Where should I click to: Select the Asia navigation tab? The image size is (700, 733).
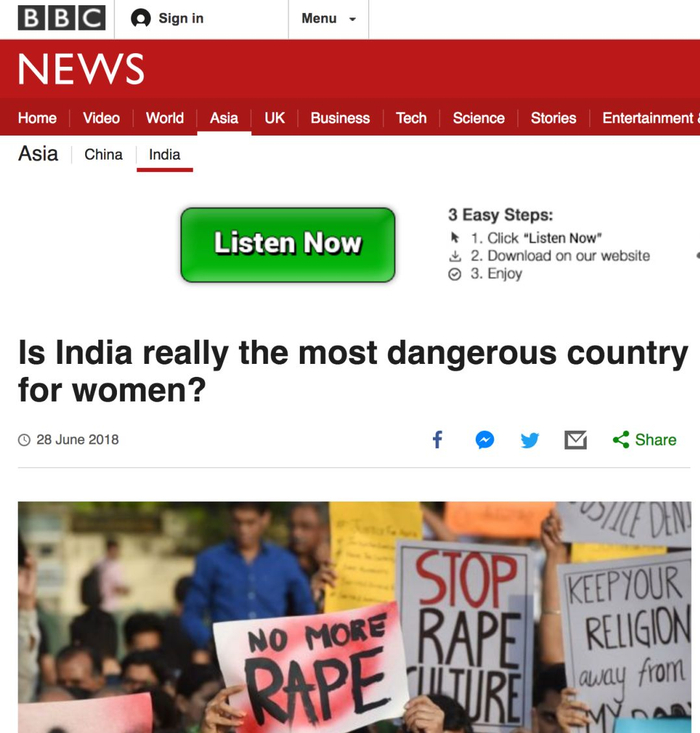(x=224, y=118)
